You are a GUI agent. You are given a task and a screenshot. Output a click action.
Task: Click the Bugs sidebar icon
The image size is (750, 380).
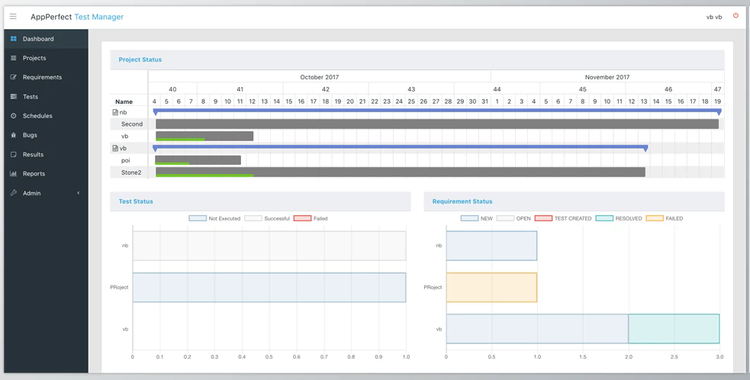click(13, 135)
